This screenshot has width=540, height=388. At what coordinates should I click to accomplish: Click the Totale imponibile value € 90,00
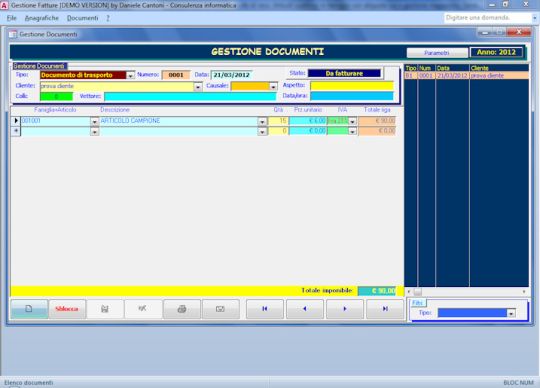[x=377, y=291]
